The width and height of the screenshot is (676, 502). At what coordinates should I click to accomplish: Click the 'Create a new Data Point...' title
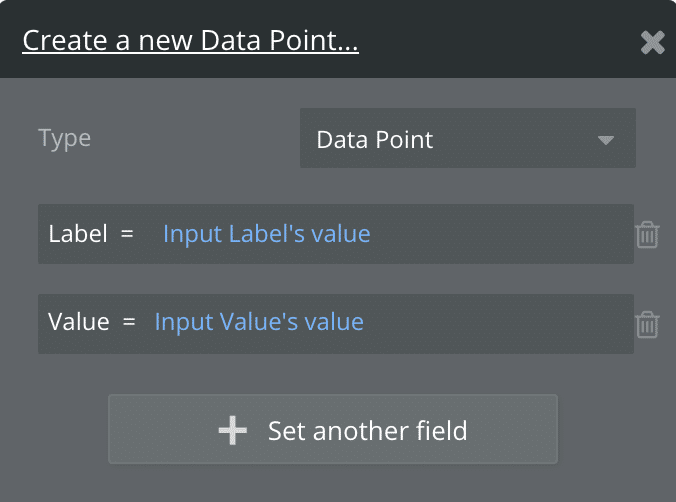tap(190, 41)
